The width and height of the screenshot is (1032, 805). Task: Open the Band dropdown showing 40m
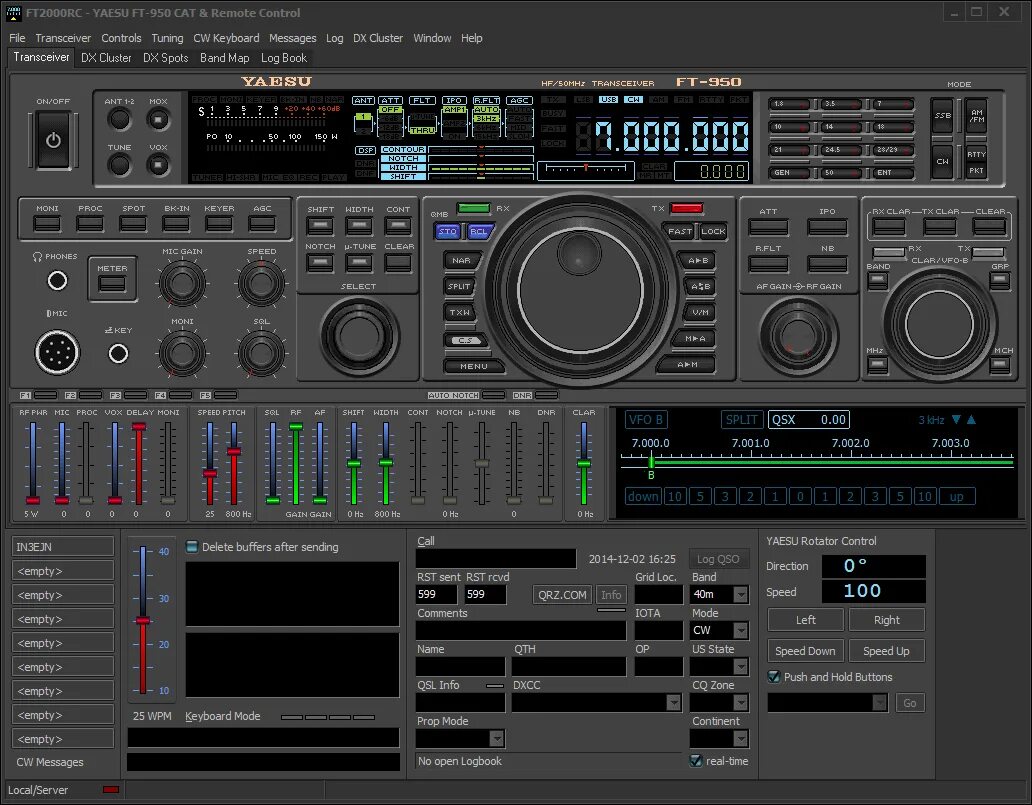click(x=740, y=595)
